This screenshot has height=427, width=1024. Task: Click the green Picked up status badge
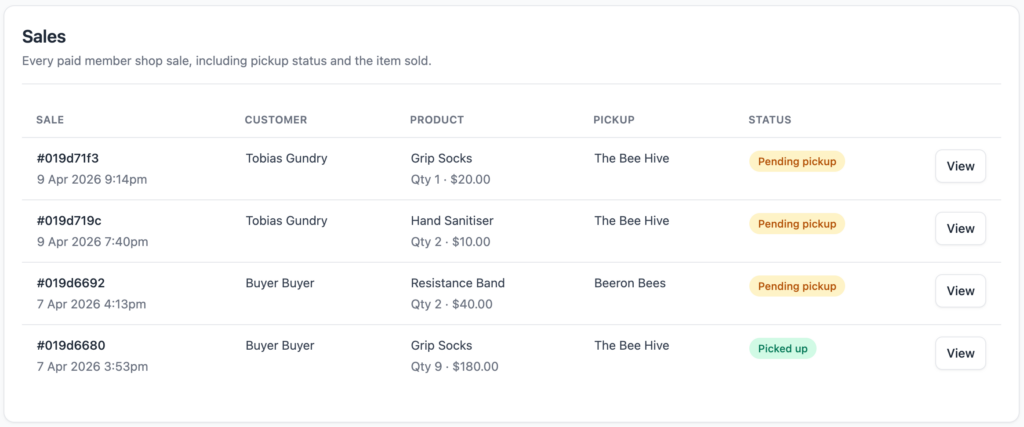[x=782, y=348]
